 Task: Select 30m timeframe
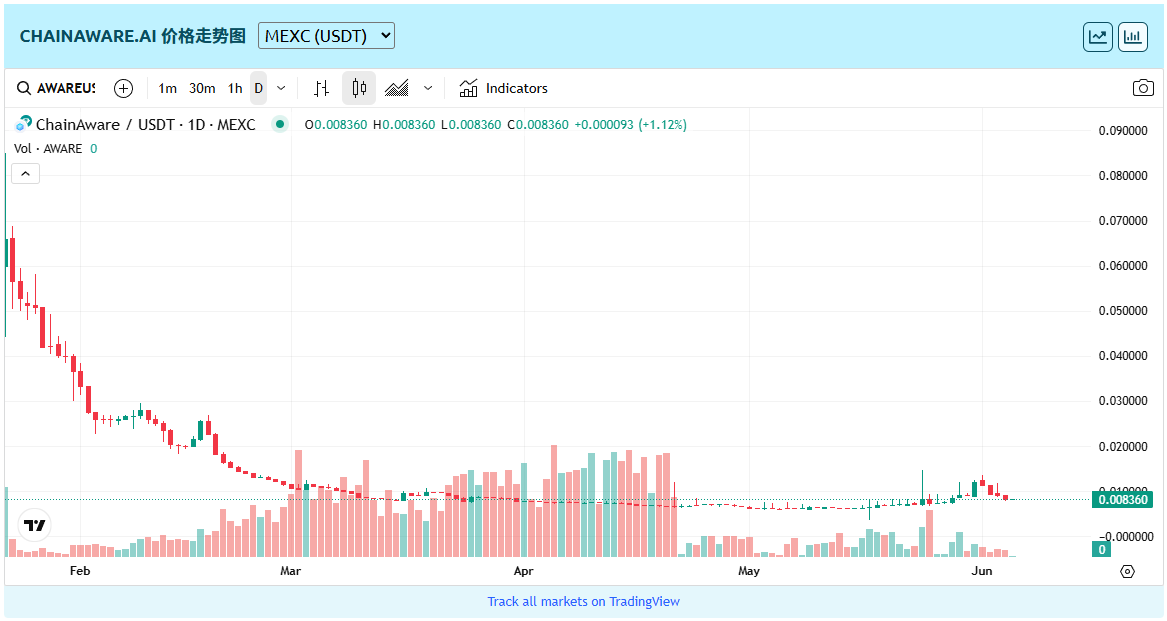(x=202, y=89)
